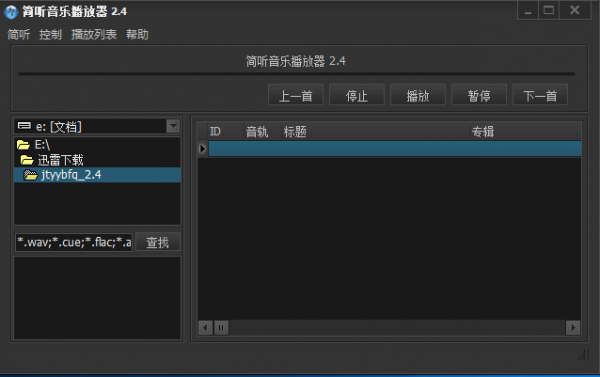Viewport: 600px width, 377px height.
Task: Click the open folder icon for jtyybfq_2.4
Action: click(30, 175)
